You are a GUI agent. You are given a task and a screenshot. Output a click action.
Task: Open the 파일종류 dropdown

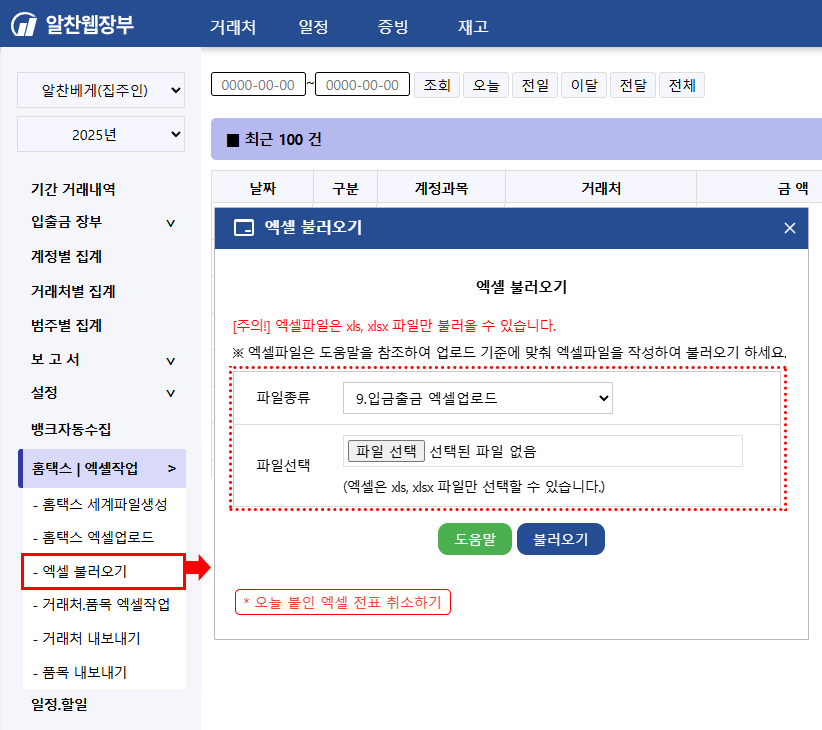[478, 398]
